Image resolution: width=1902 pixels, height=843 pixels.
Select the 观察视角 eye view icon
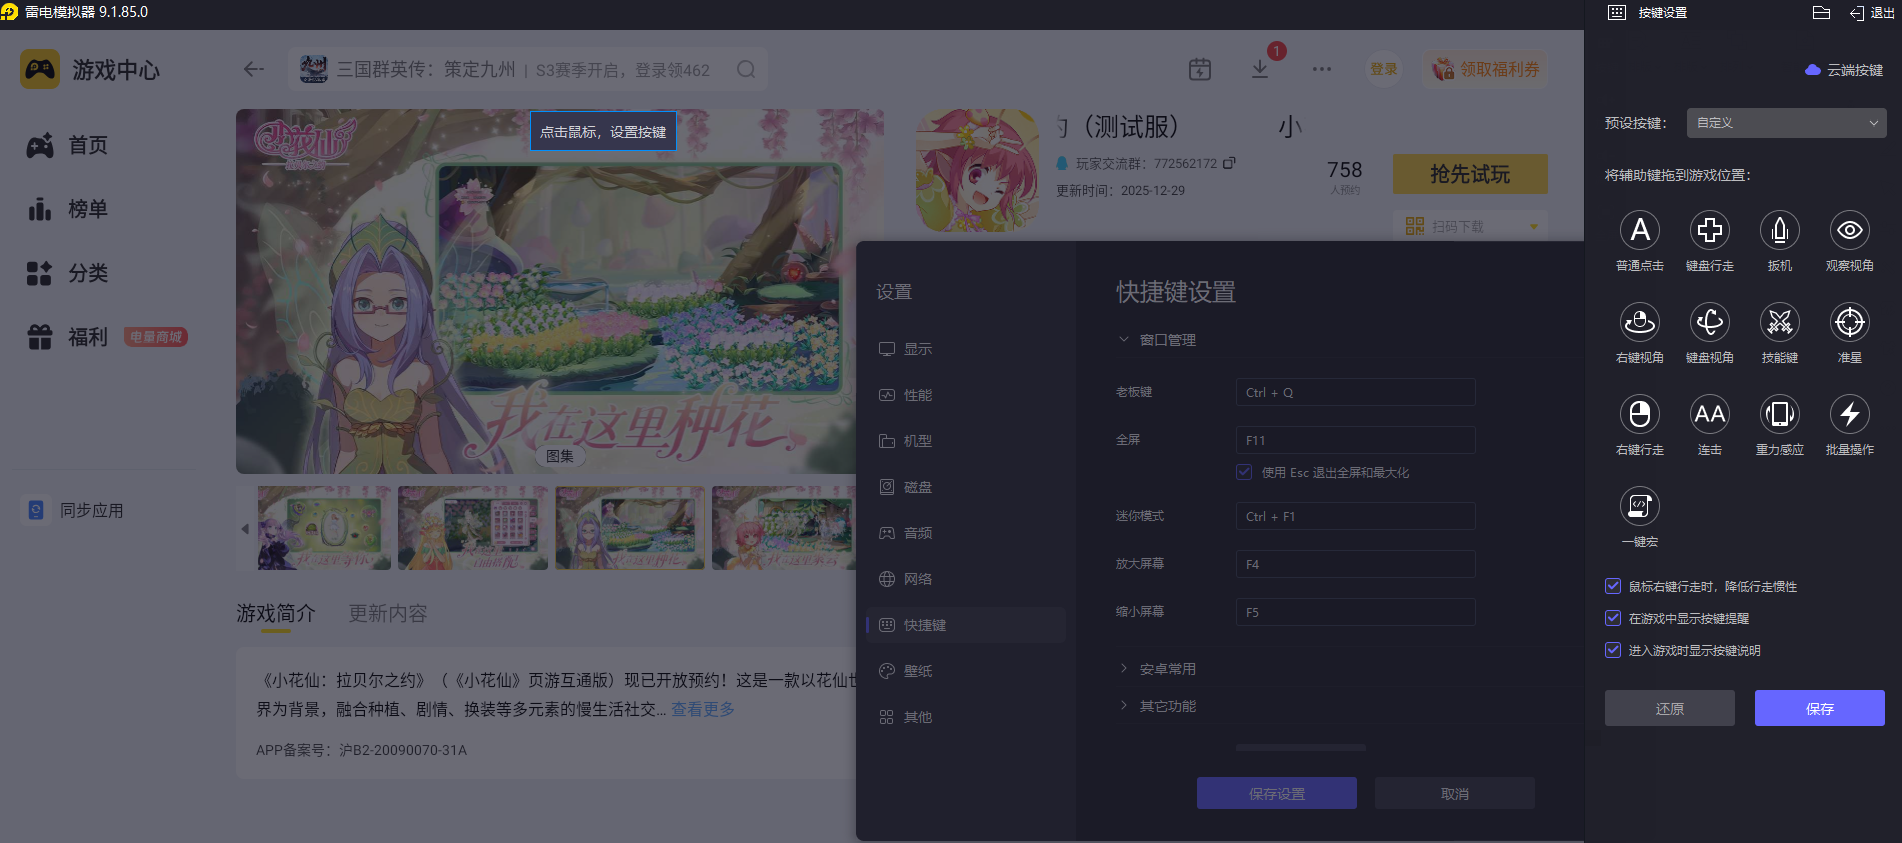pyautogui.click(x=1850, y=230)
